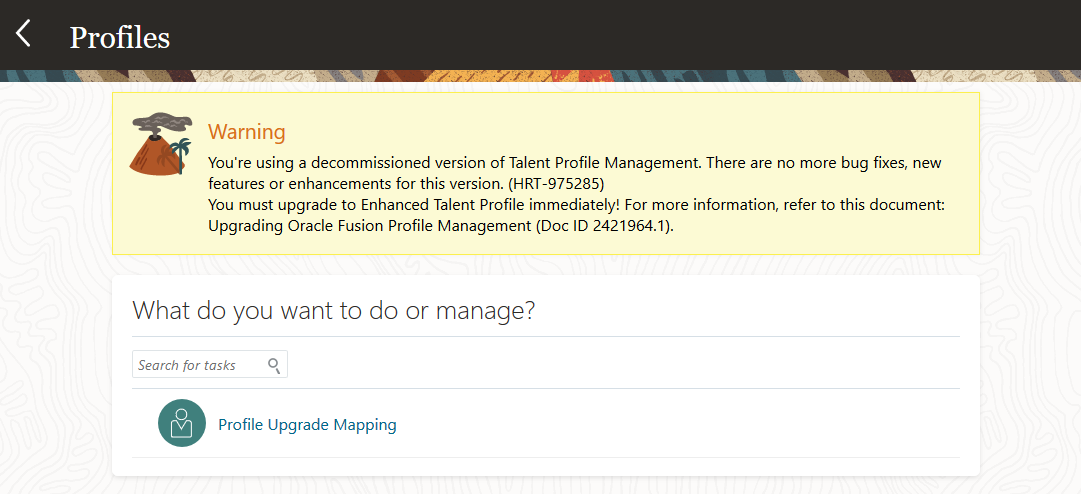Click the back arrow in header

tap(23, 34)
